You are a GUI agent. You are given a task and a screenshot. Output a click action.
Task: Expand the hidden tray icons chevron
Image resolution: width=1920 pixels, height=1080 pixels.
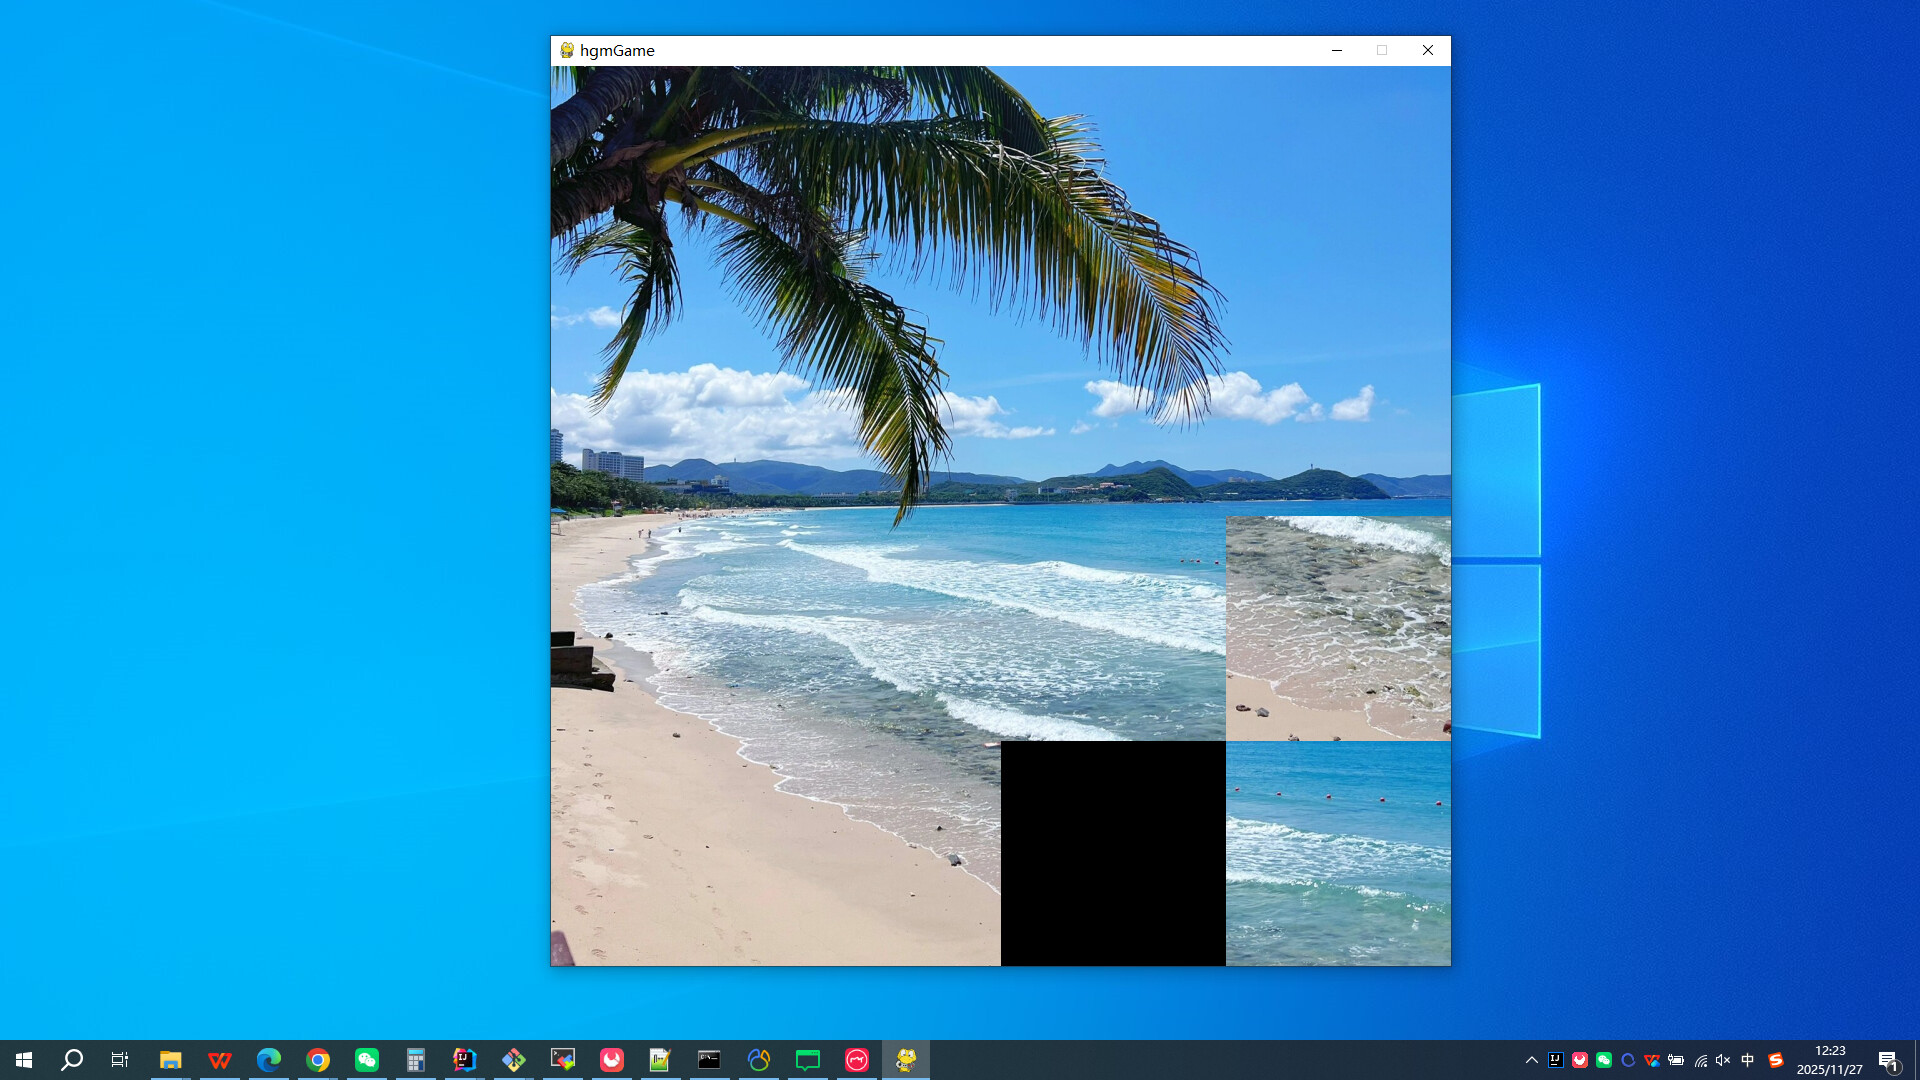[x=1531, y=1060]
